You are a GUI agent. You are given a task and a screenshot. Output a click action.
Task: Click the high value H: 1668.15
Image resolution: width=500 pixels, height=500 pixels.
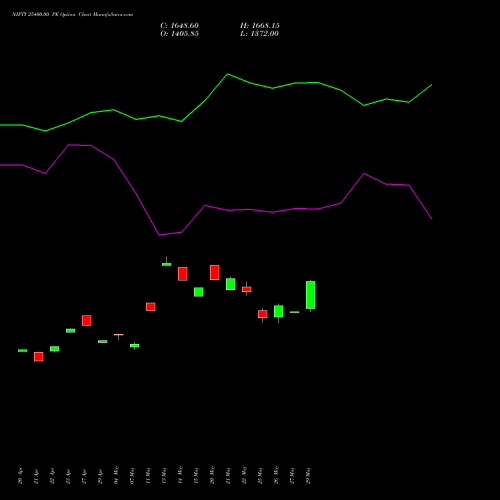260,26
